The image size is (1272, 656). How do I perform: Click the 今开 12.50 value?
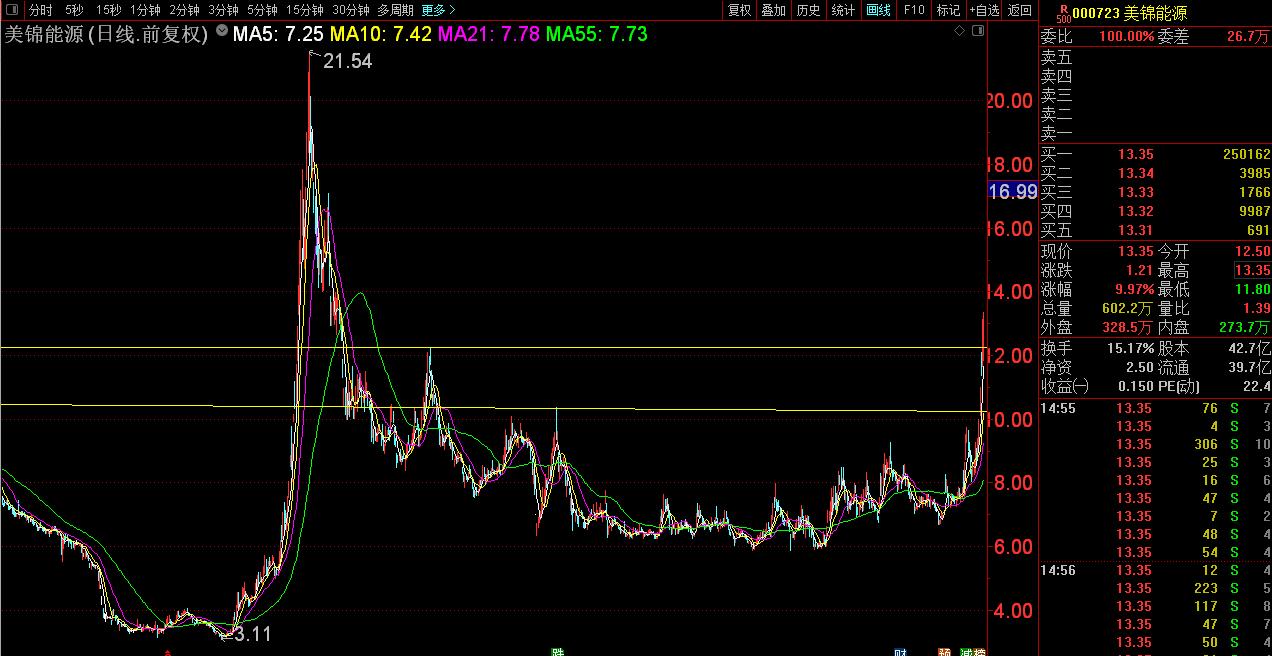[1252, 252]
